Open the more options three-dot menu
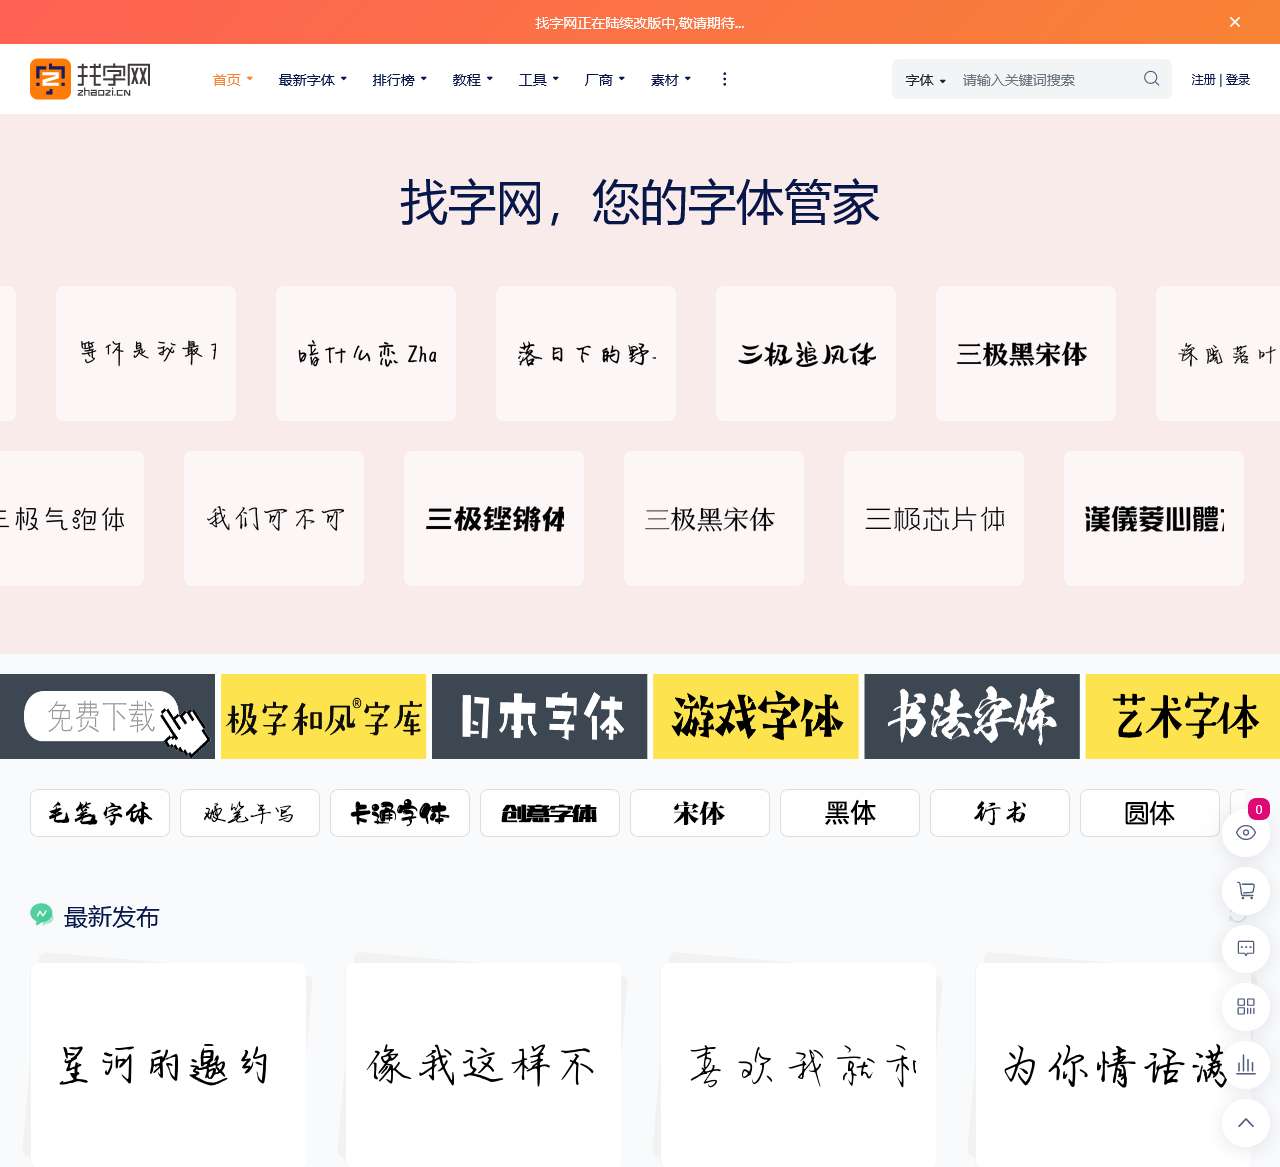Viewport: 1280px width, 1167px height. coord(725,79)
